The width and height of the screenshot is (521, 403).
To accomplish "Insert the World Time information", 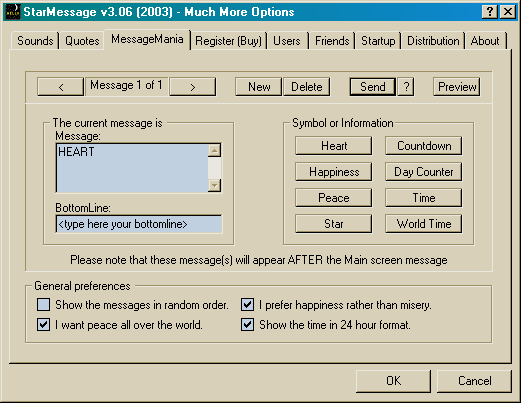I will (424, 224).
